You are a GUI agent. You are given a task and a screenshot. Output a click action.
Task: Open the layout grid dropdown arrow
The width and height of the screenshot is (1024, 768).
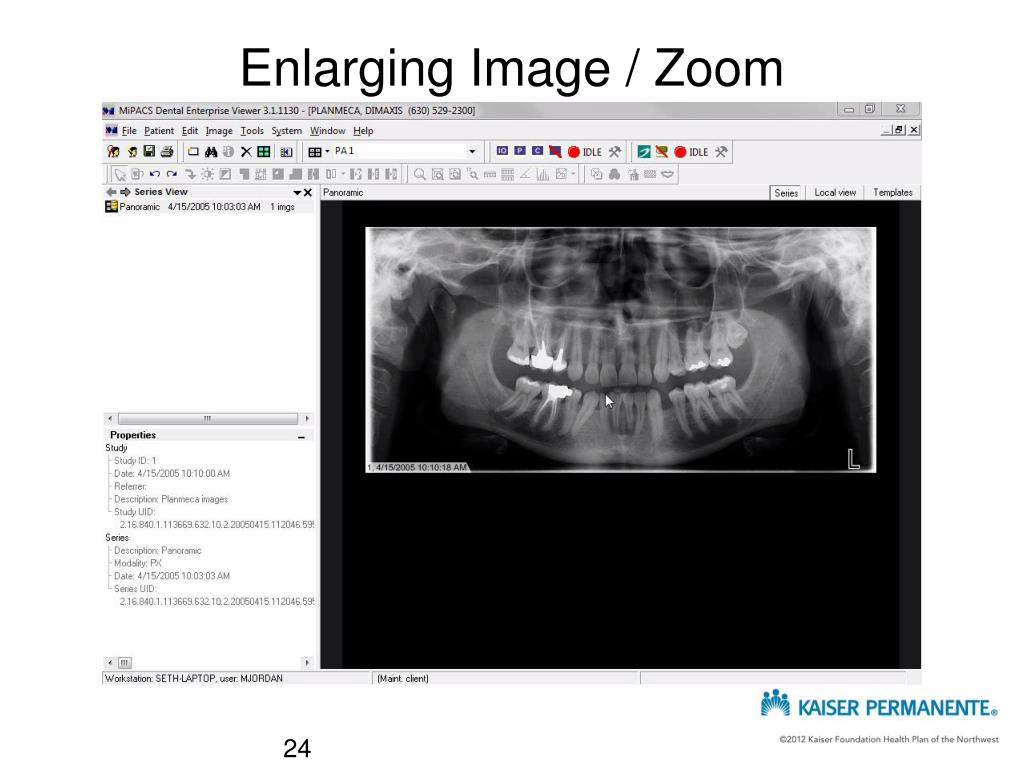click(x=327, y=152)
